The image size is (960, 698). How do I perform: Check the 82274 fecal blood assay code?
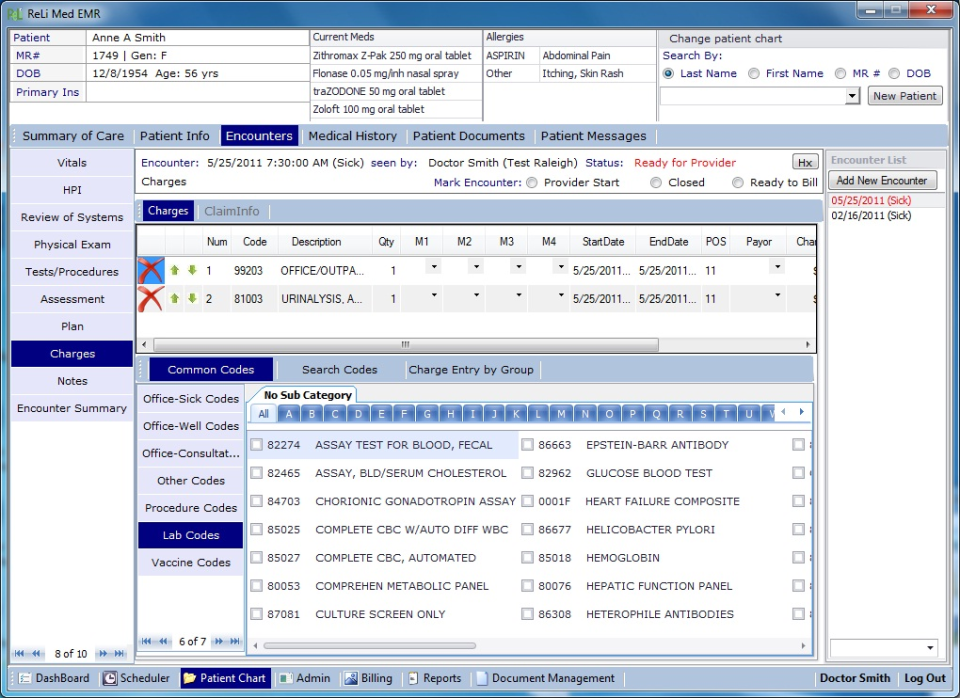point(257,445)
